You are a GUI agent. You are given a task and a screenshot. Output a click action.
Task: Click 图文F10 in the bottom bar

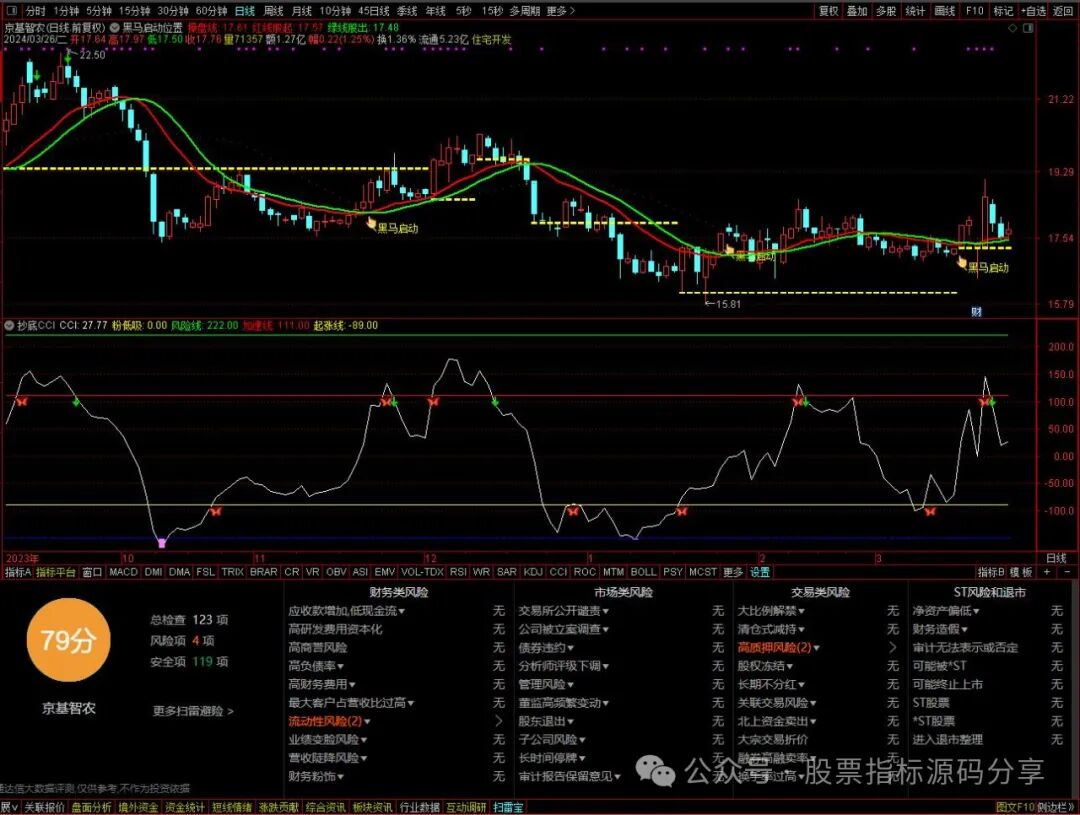(x=1015, y=807)
